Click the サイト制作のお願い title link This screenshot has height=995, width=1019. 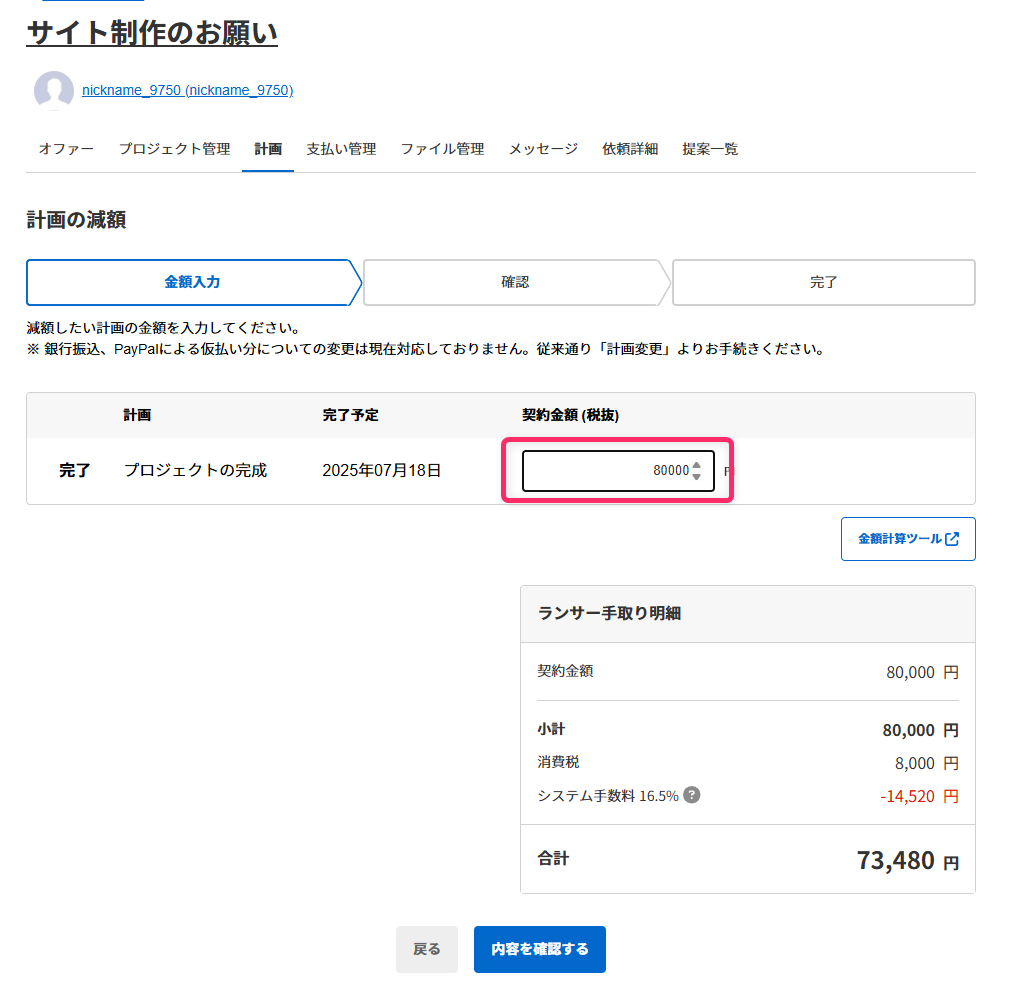(x=151, y=33)
